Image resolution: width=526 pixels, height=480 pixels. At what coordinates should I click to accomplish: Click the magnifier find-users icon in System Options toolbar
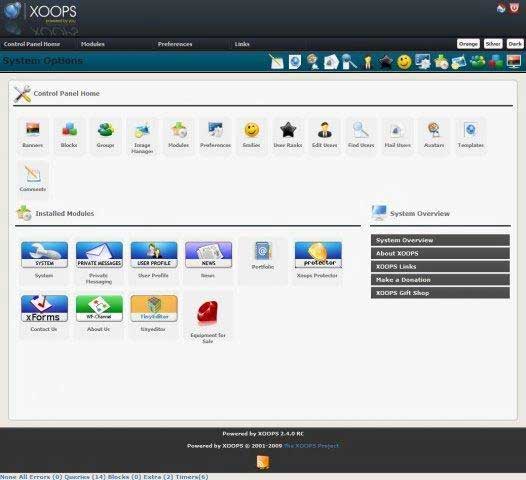click(x=349, y=62)
